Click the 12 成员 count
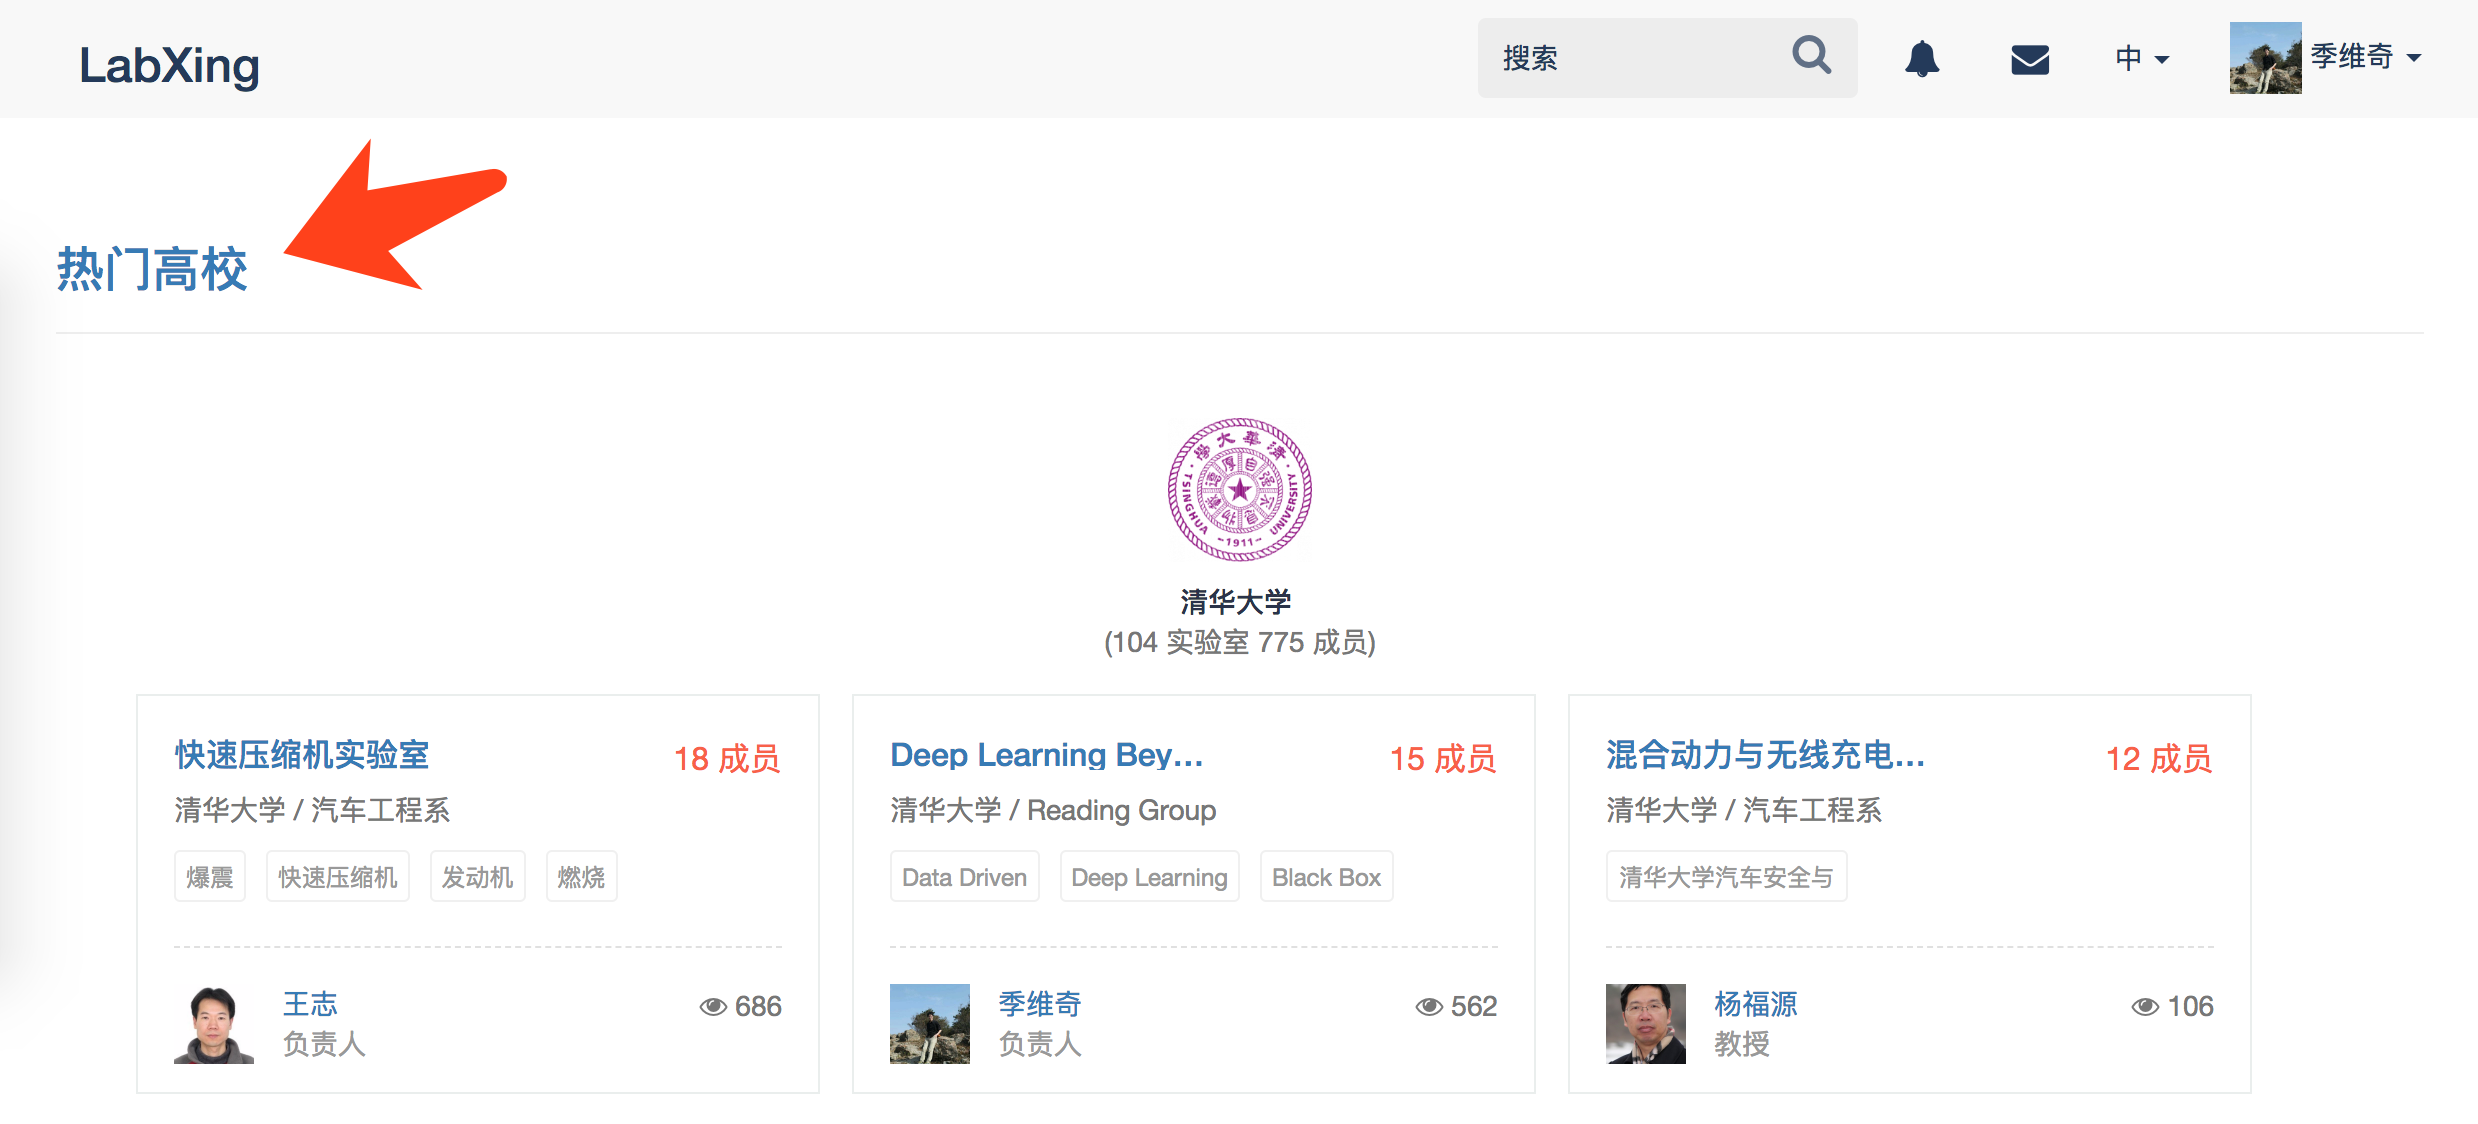The image size is (2478, 1124). [x=2159, y=759]
